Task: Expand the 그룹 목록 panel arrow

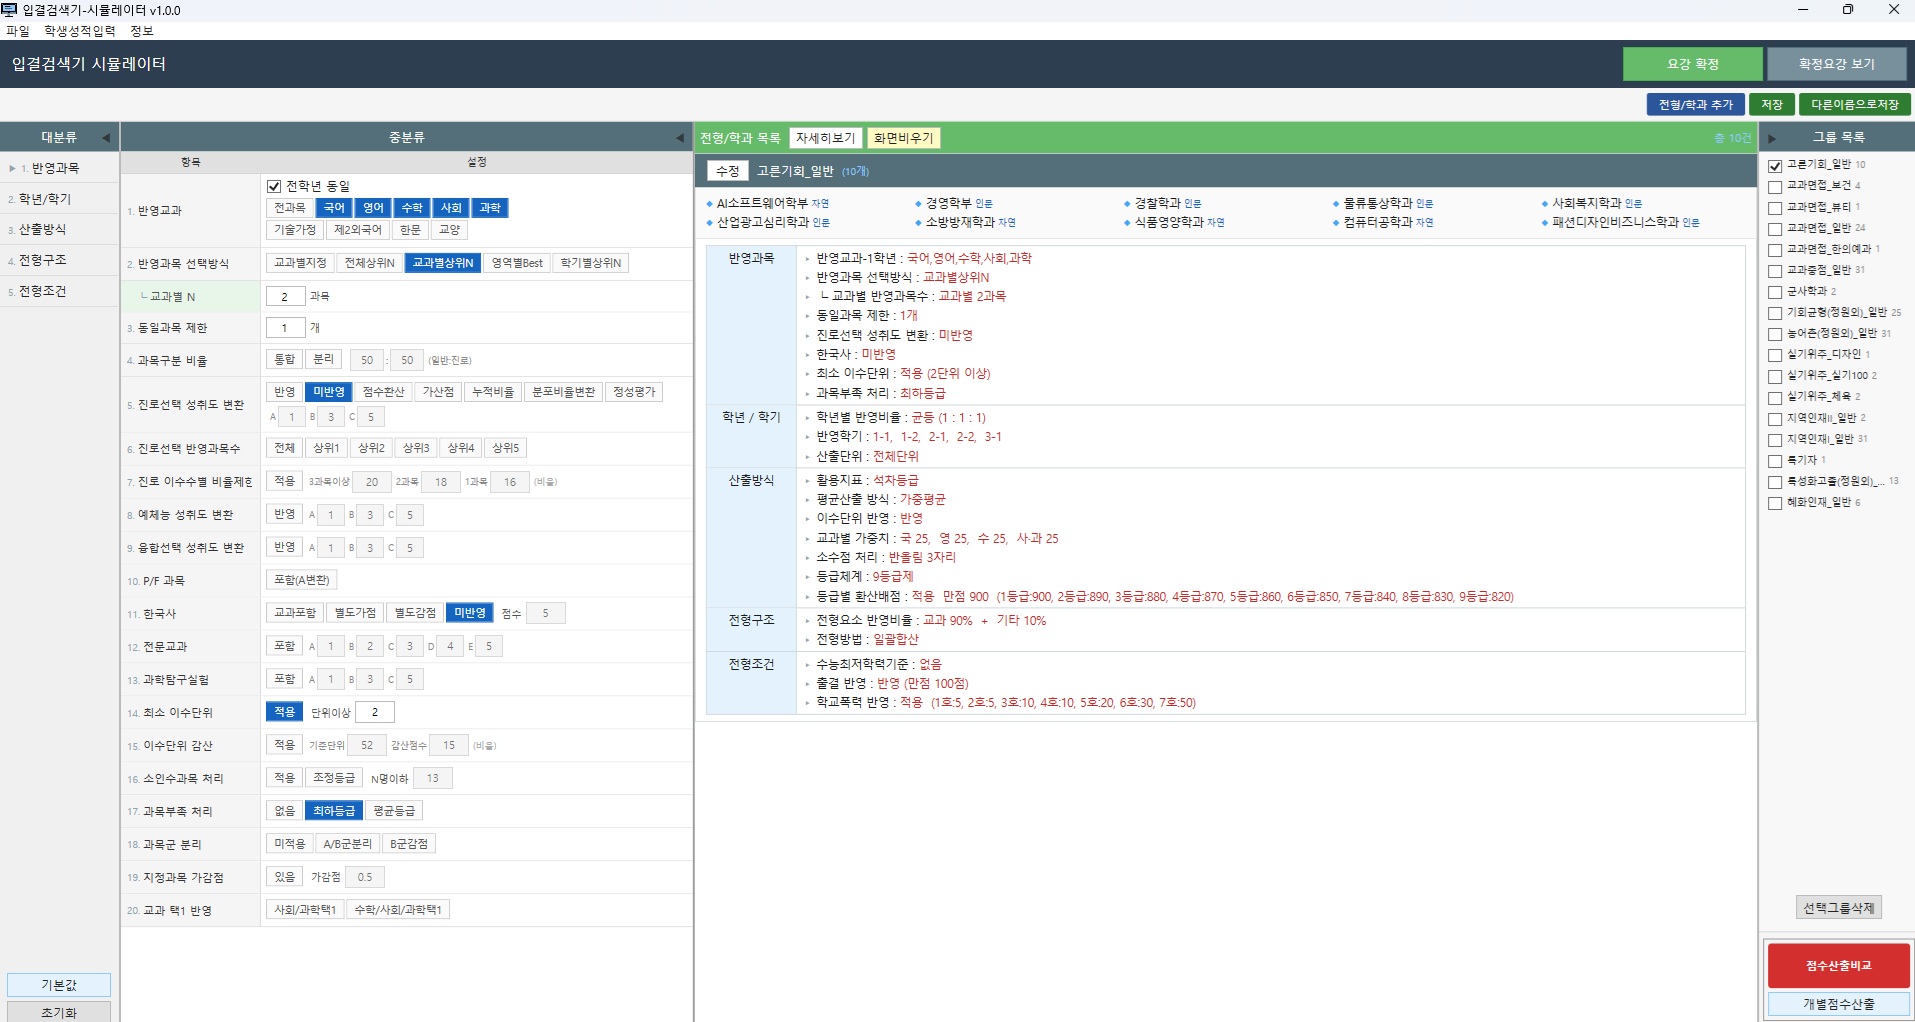Action: (x=1772, y=138)
